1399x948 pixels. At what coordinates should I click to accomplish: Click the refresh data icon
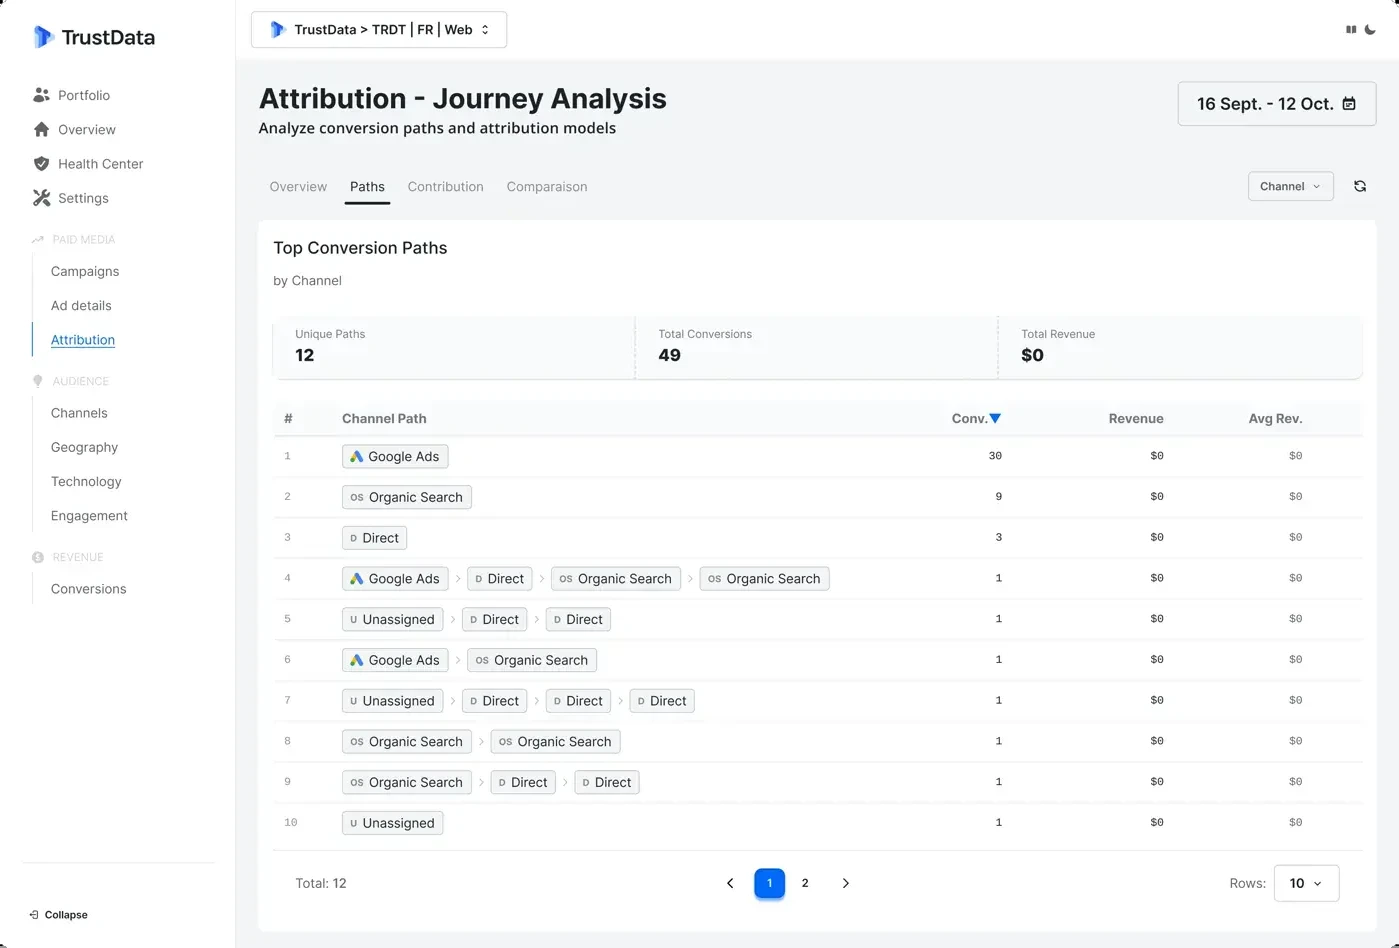tap(1360, 186)
